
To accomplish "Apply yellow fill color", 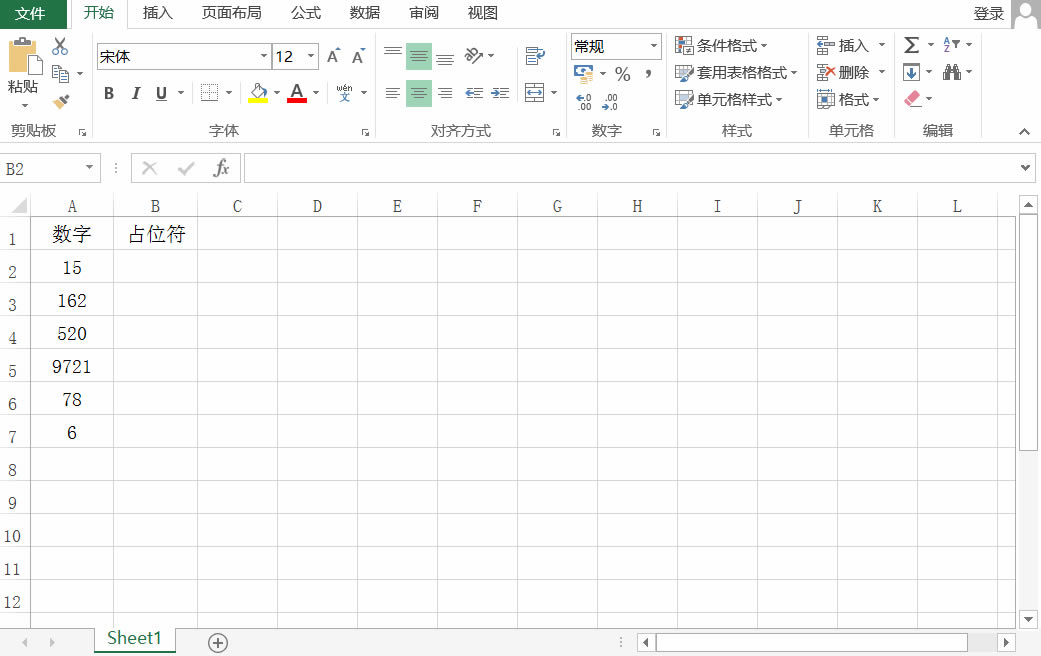I will pyautogui.click(x=258, y=93).
